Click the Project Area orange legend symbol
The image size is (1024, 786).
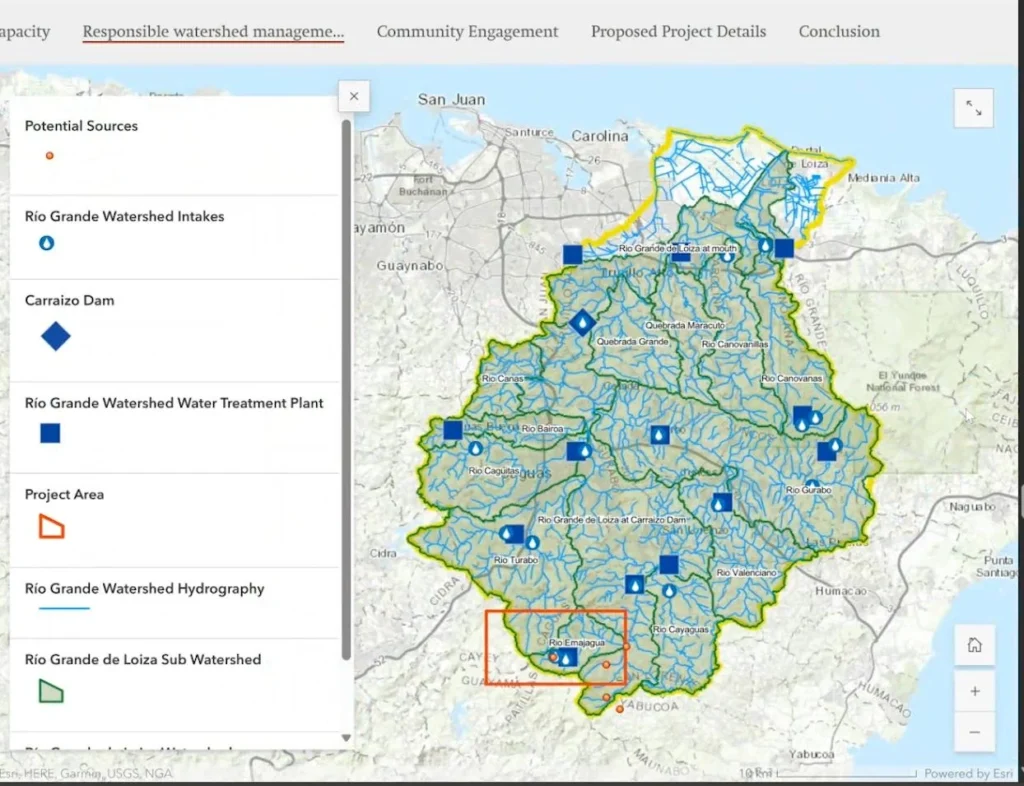click(51, 526)
